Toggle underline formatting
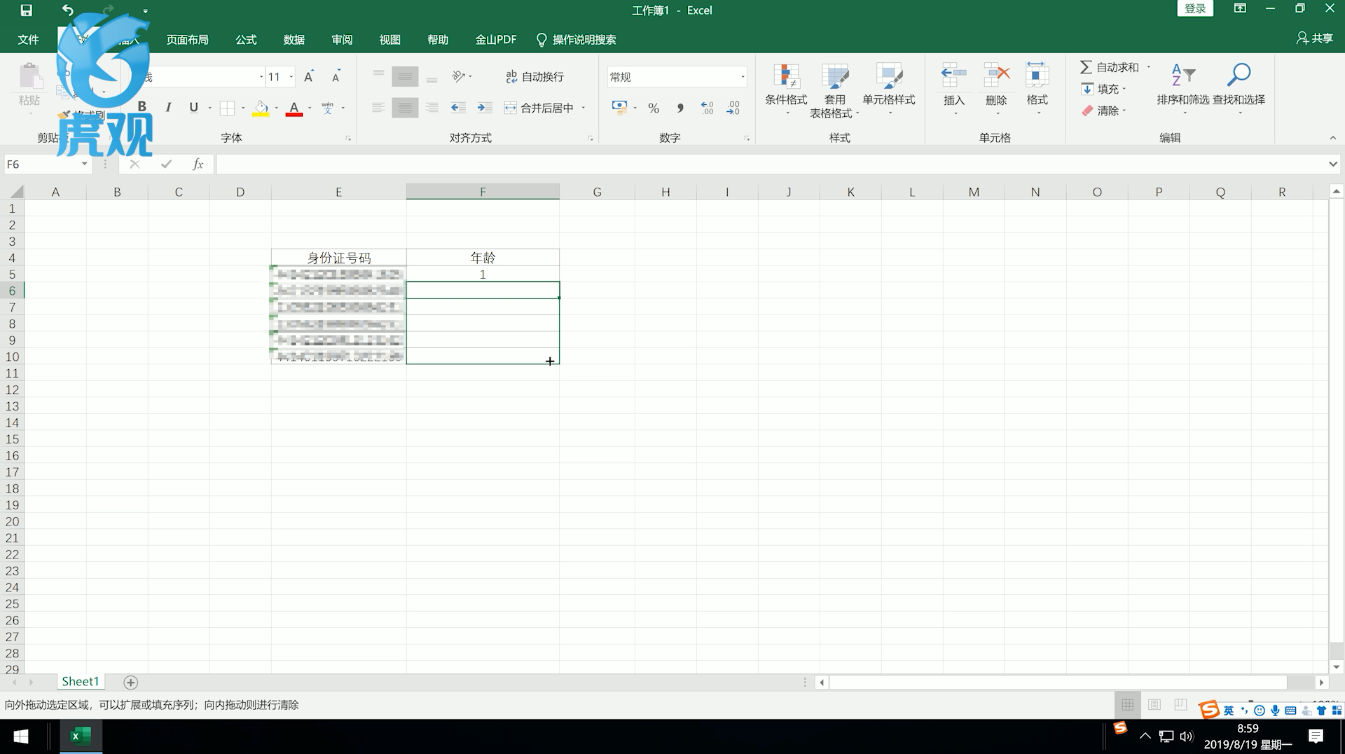 coord(193,107)
